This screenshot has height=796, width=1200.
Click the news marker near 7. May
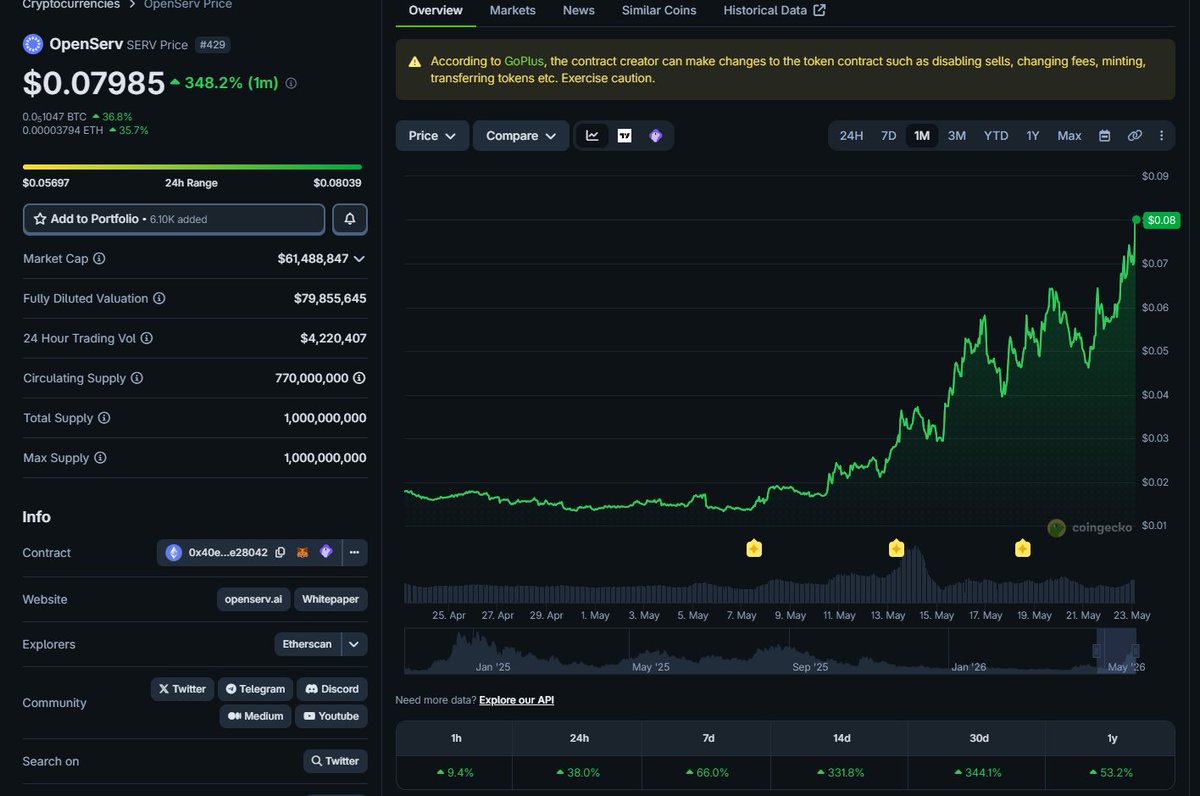pyautogui.click(x=754, y=548)
